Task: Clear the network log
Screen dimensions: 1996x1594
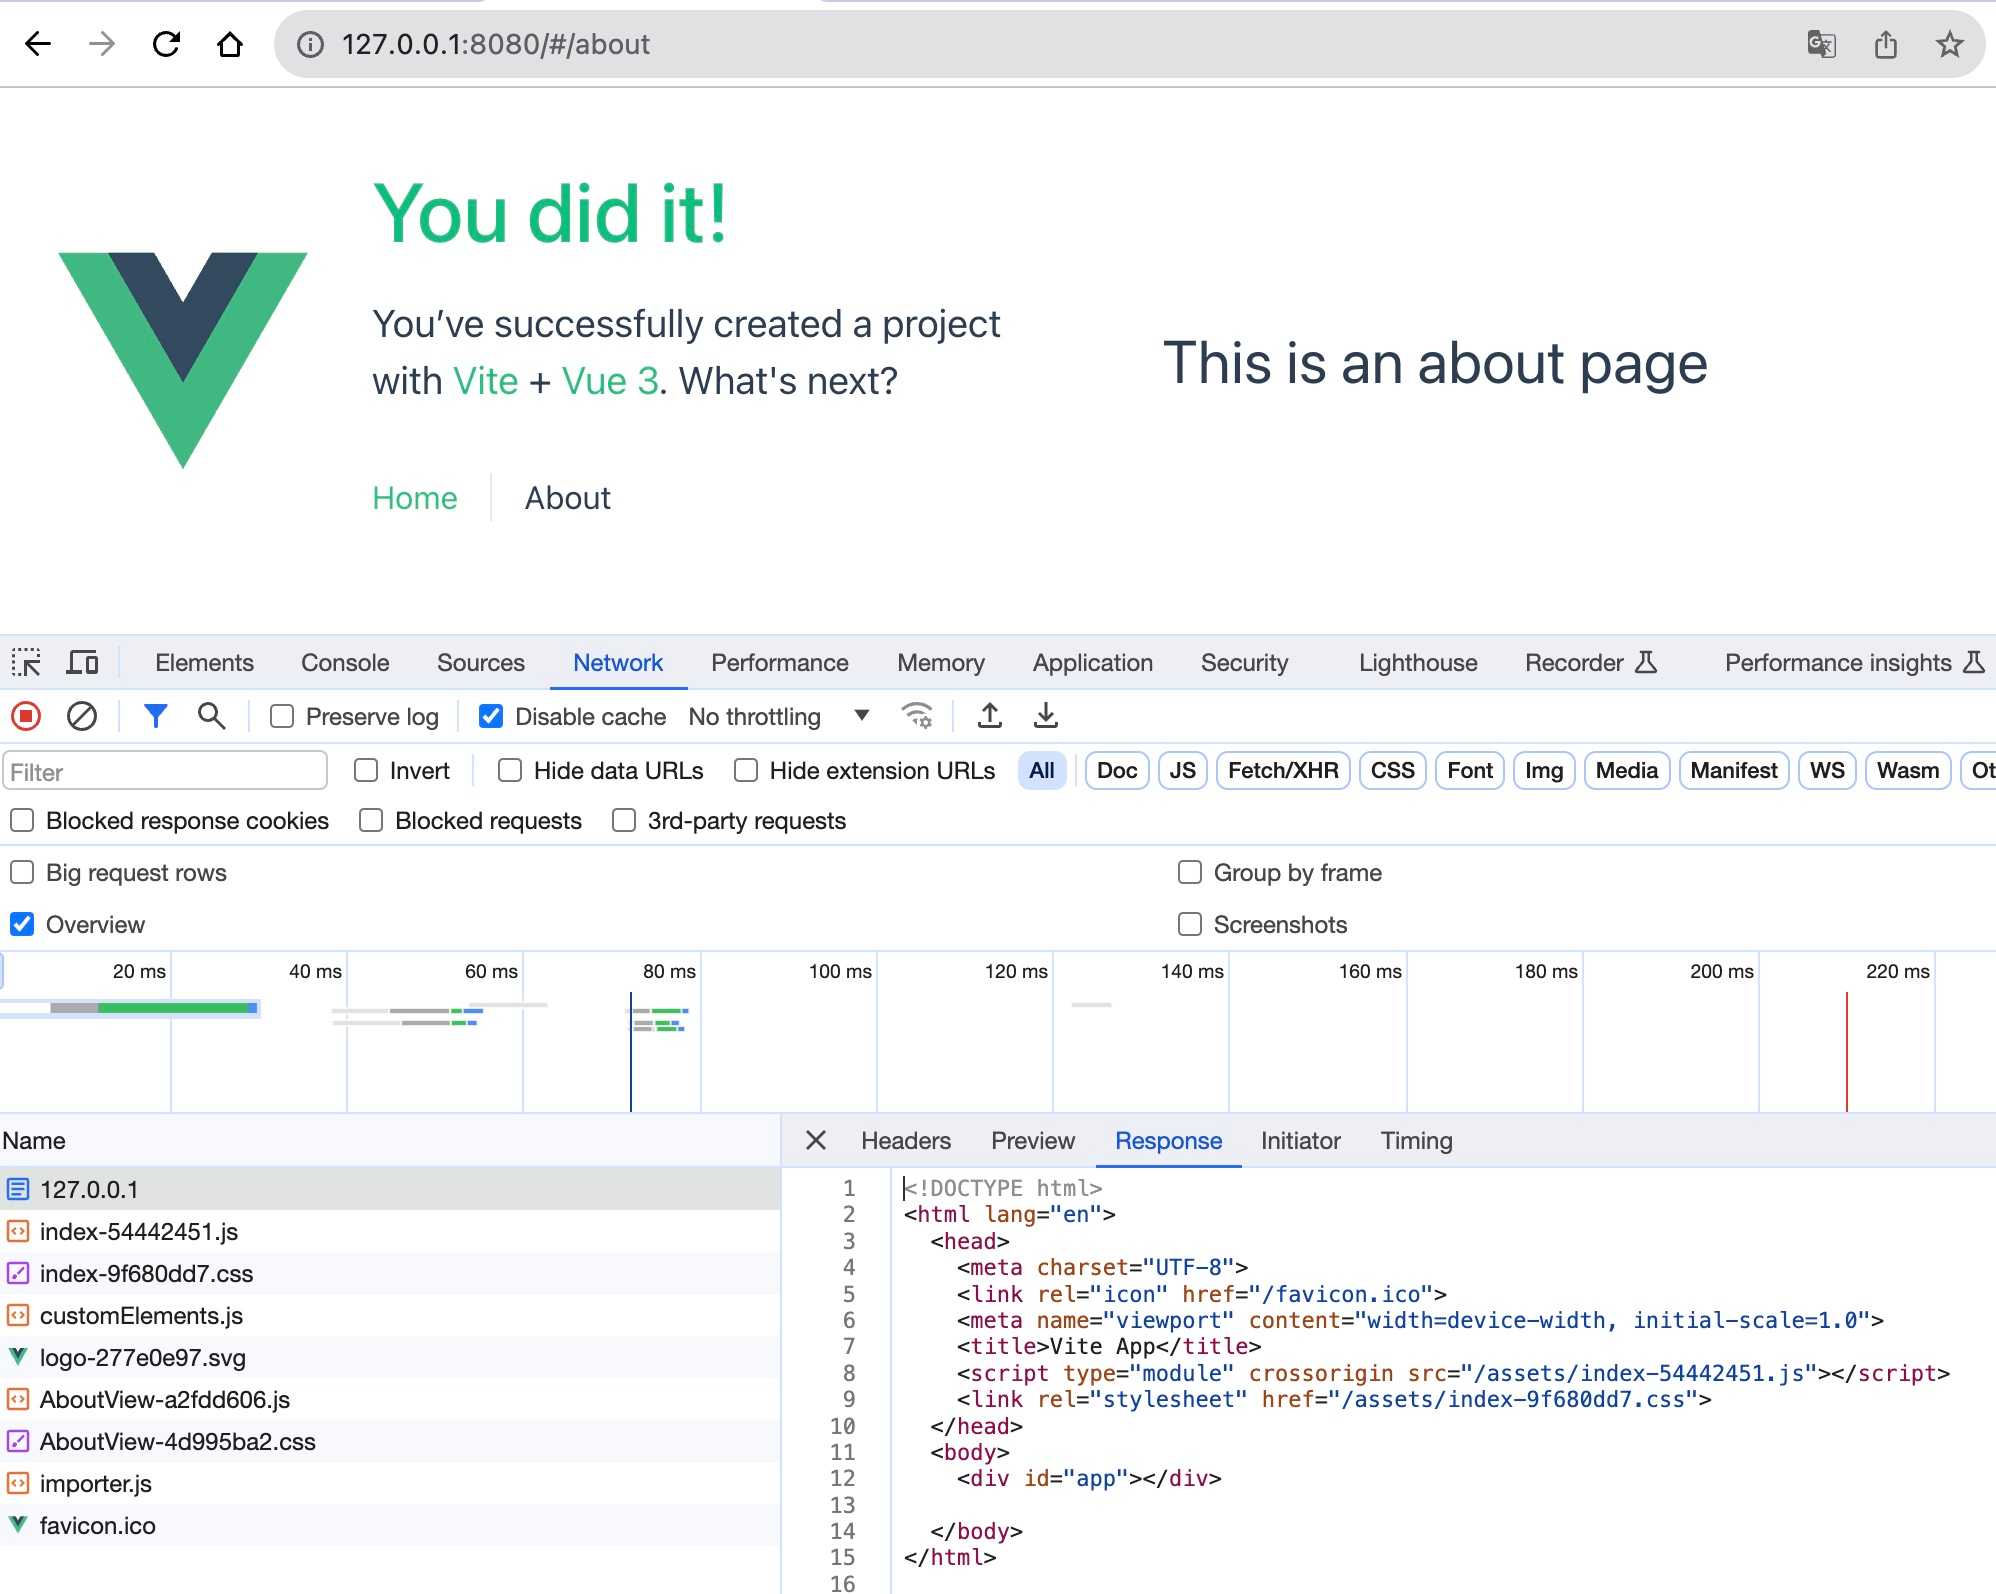Action: tap(82, 716)
